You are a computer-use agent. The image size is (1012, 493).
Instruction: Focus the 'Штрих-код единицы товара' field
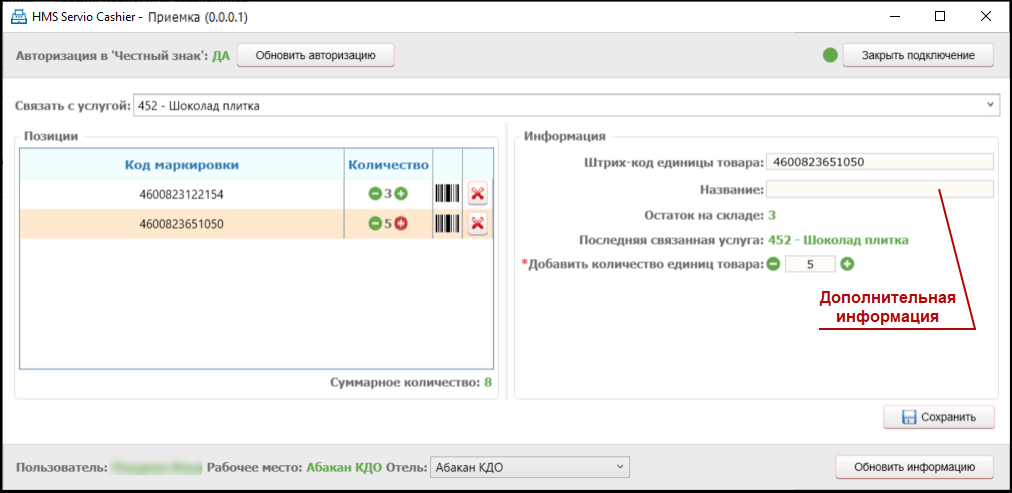click(x=879, y=162)
